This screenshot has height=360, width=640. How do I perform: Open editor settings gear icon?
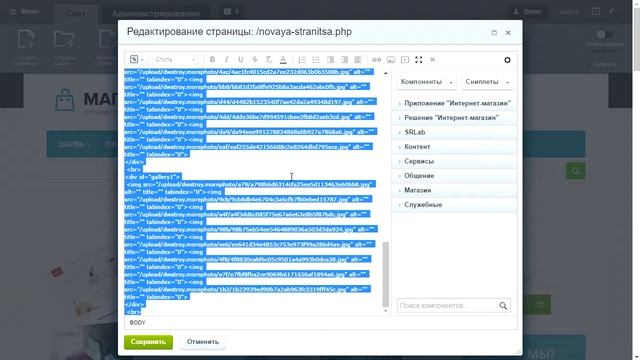507,60
